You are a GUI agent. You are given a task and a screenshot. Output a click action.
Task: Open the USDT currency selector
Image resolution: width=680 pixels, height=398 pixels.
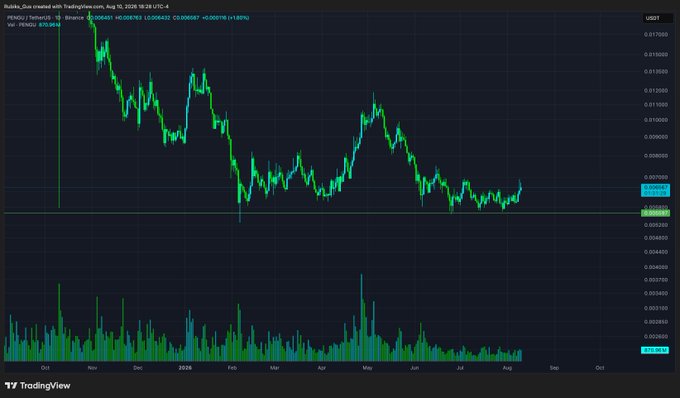tap(657, 18)
